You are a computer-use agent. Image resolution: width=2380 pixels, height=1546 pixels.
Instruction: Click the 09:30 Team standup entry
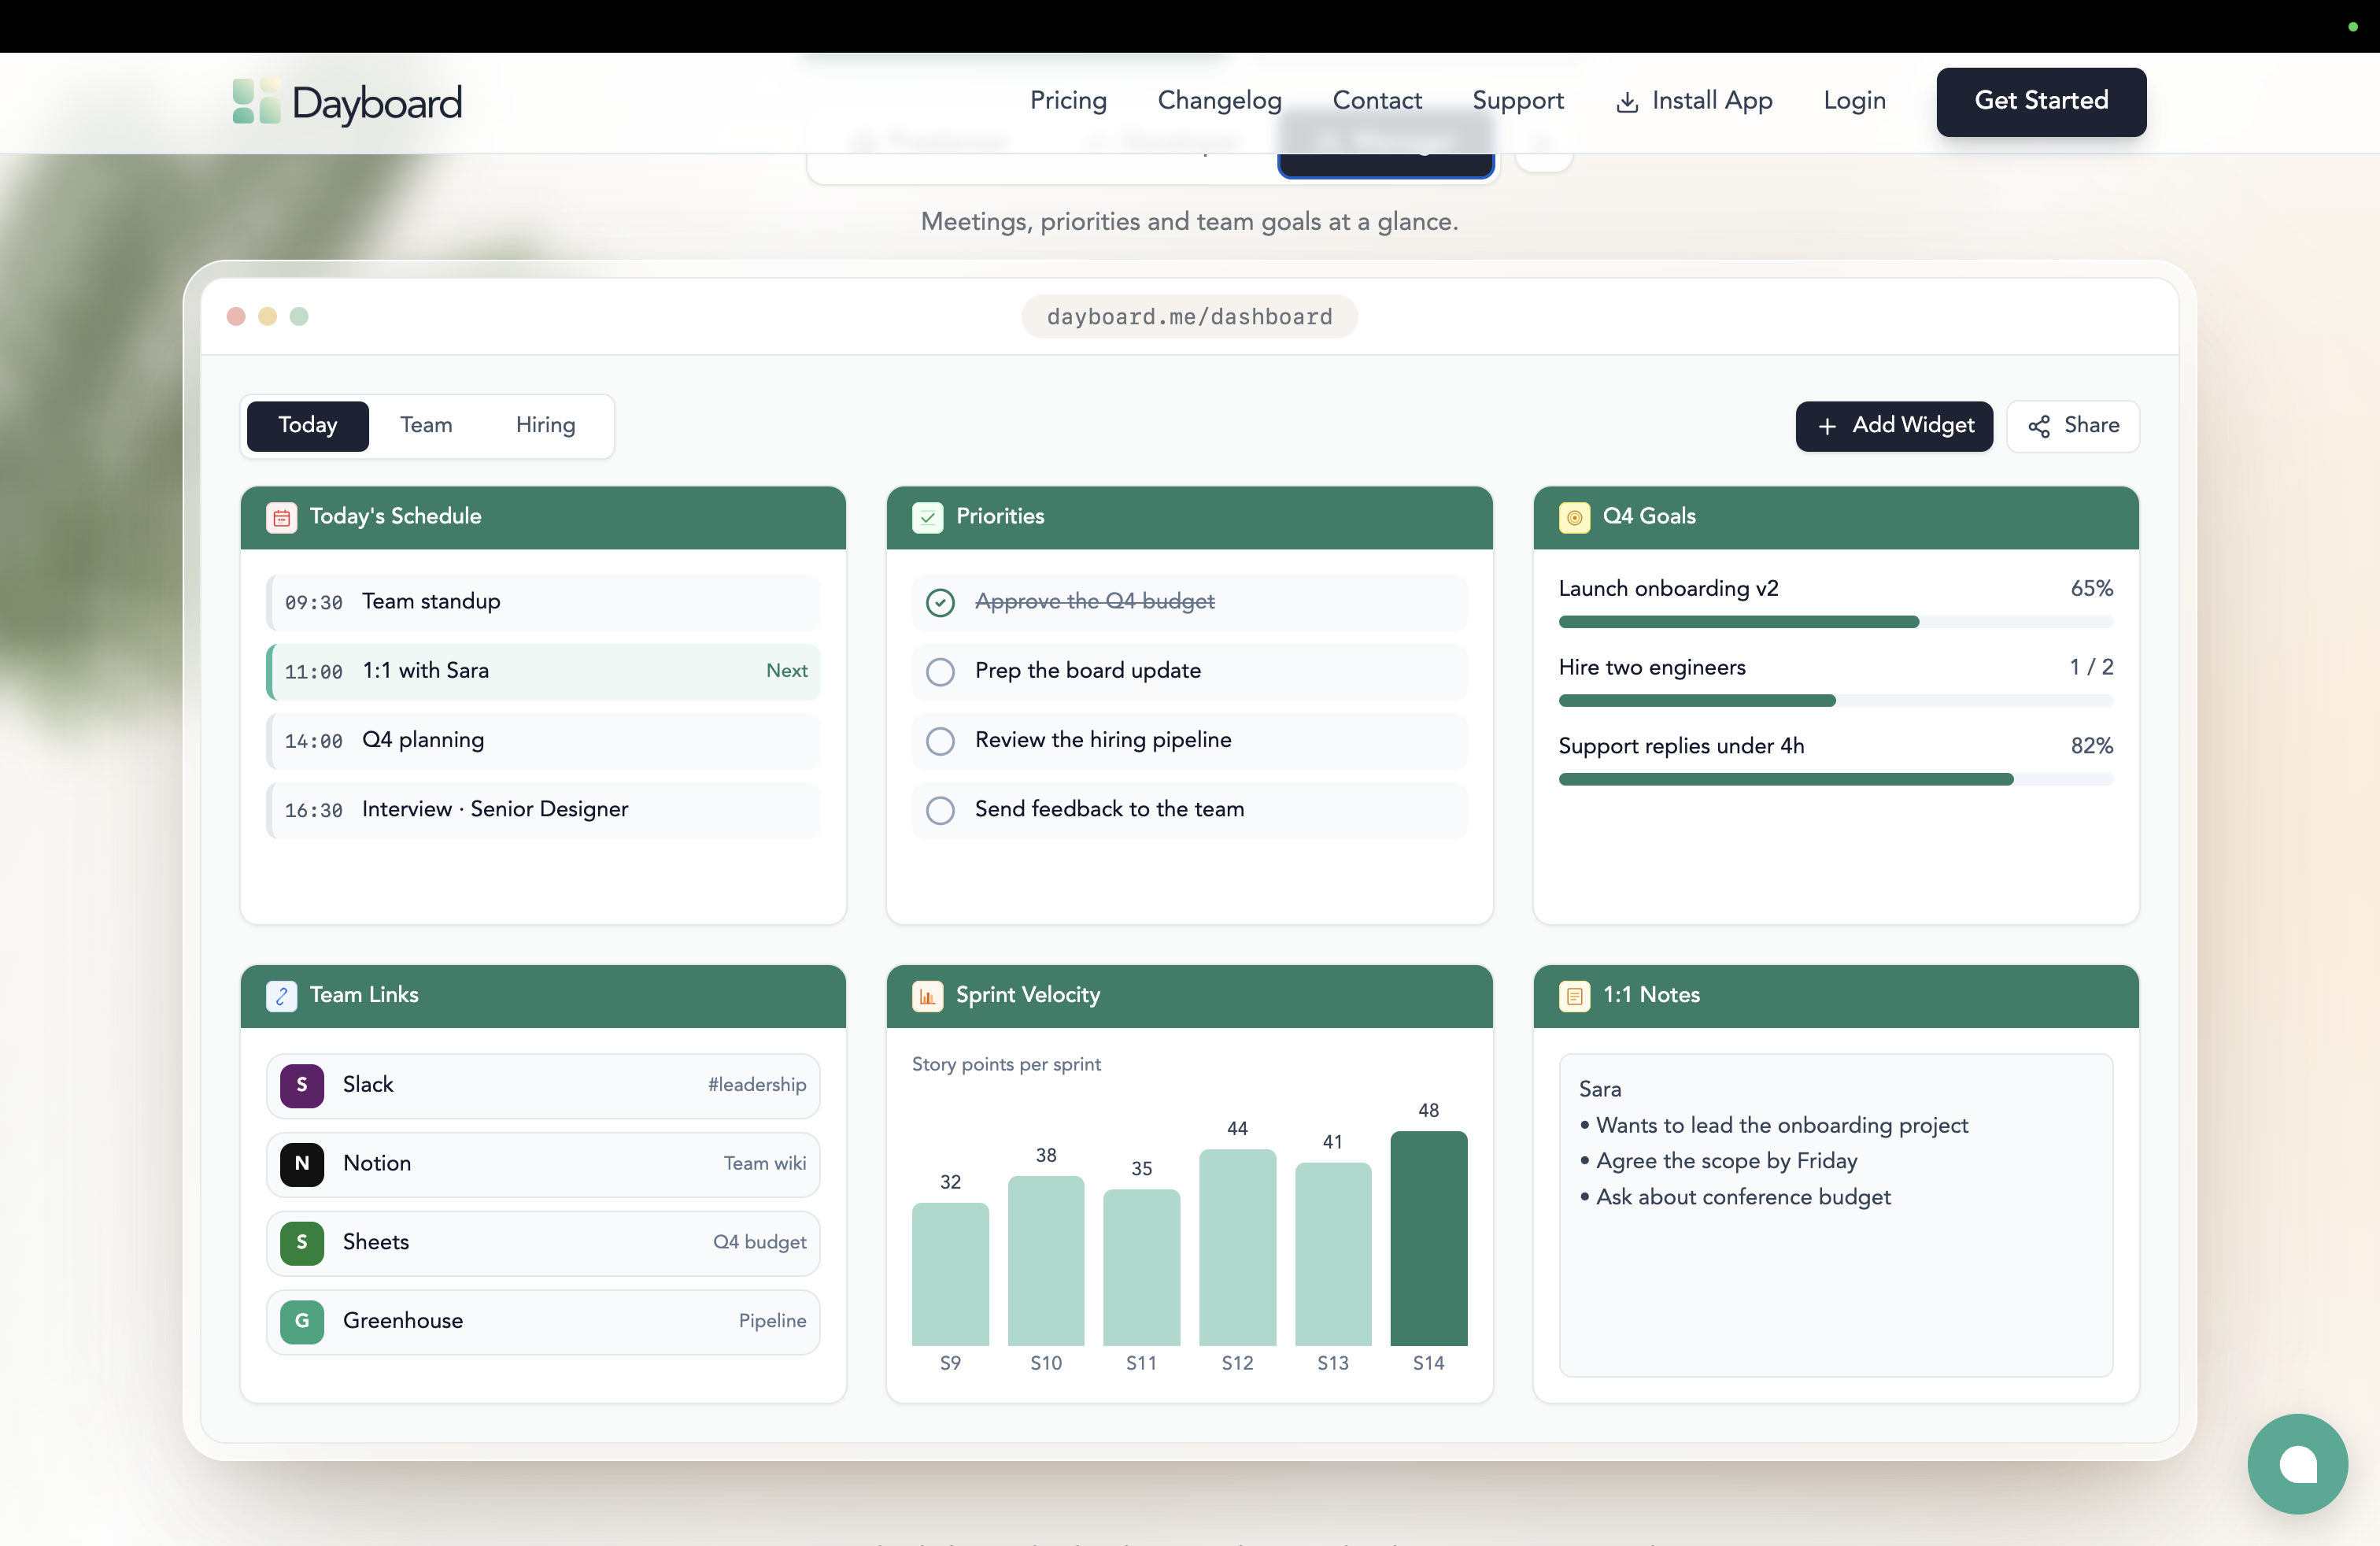[x=543, y=602]
